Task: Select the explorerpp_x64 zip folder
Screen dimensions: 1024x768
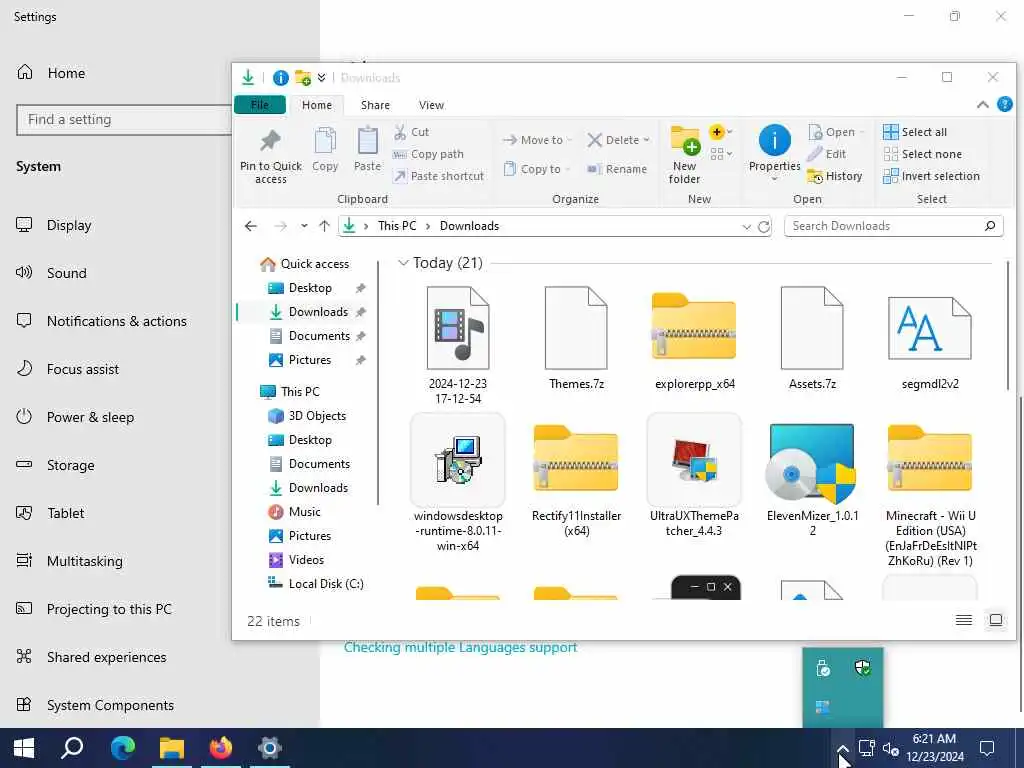Action: coord(694,341)
